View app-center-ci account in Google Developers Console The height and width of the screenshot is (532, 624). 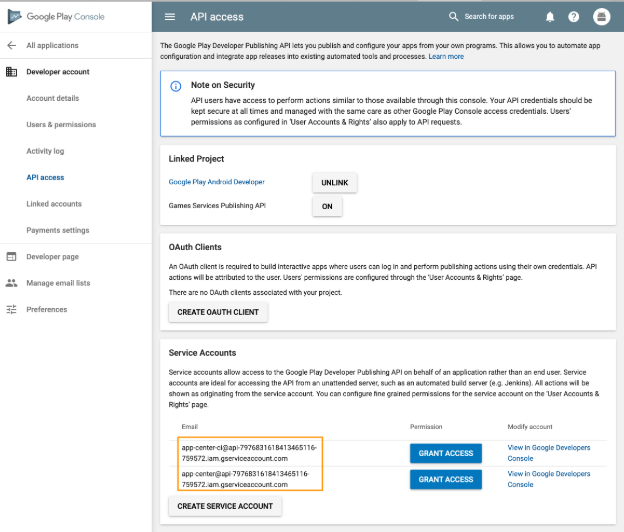tap(548, 453)
